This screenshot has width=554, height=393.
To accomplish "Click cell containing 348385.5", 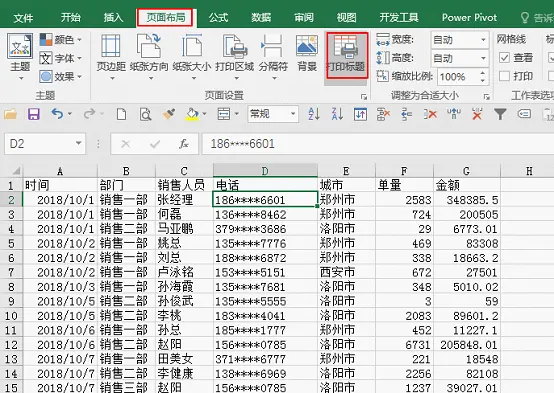I will tap(466, 200).
